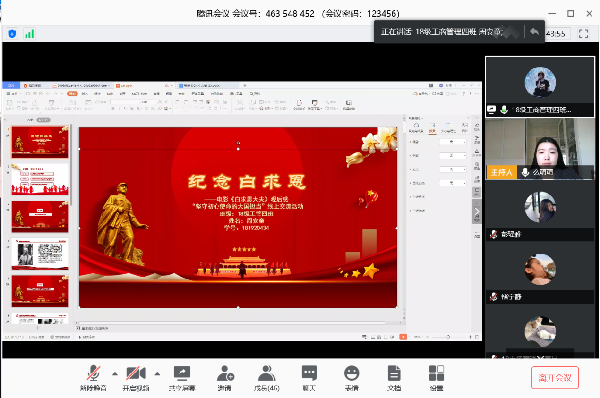Viewport: 600px width, 398px height.
Task: Open the meeting settings icon
Action: click(436, 378)
